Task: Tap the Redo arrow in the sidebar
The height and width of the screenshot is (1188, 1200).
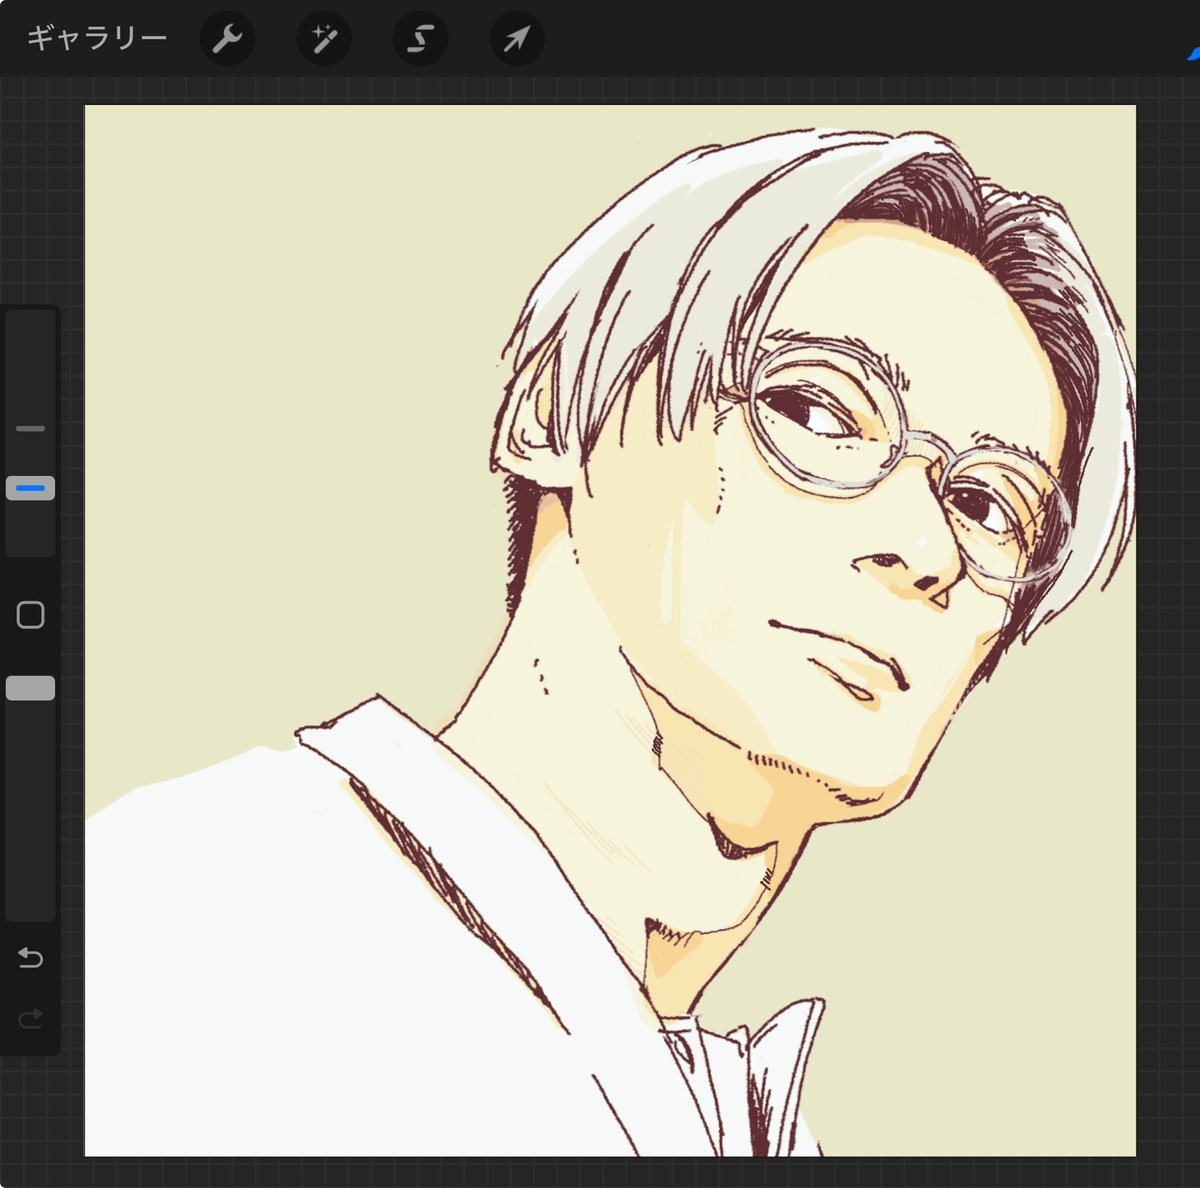Action: coord(30,1018)
